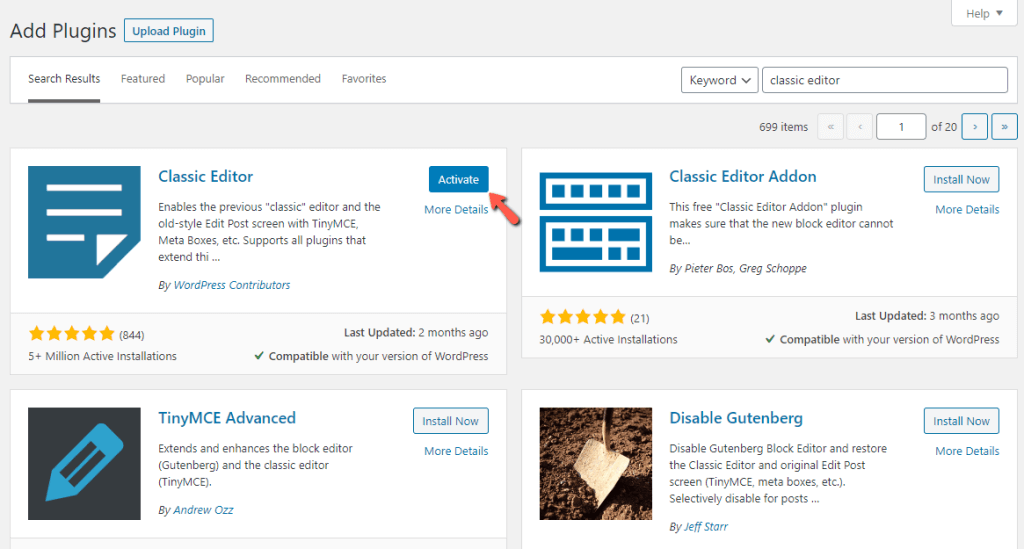Click the current page number field

(x=901, y=127)
